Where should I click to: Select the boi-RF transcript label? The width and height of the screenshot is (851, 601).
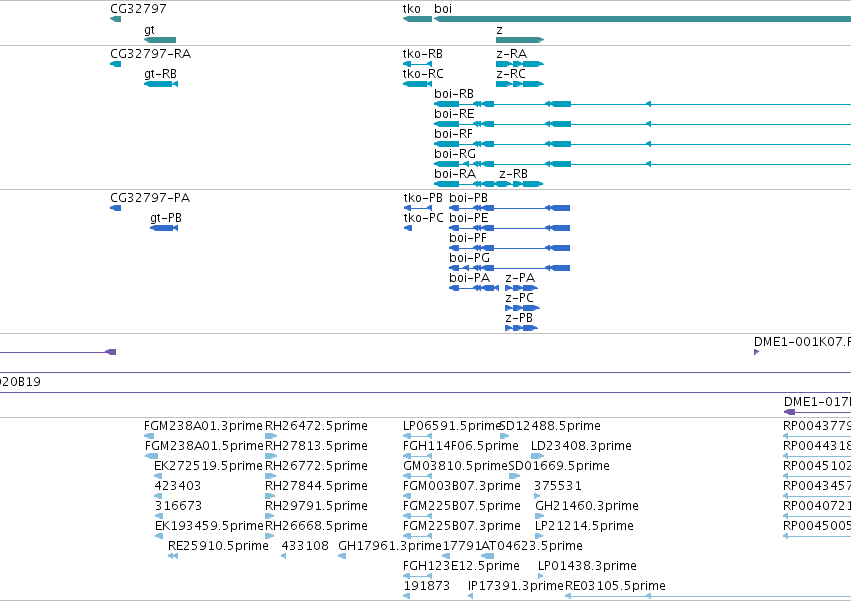tap(453, 134)
